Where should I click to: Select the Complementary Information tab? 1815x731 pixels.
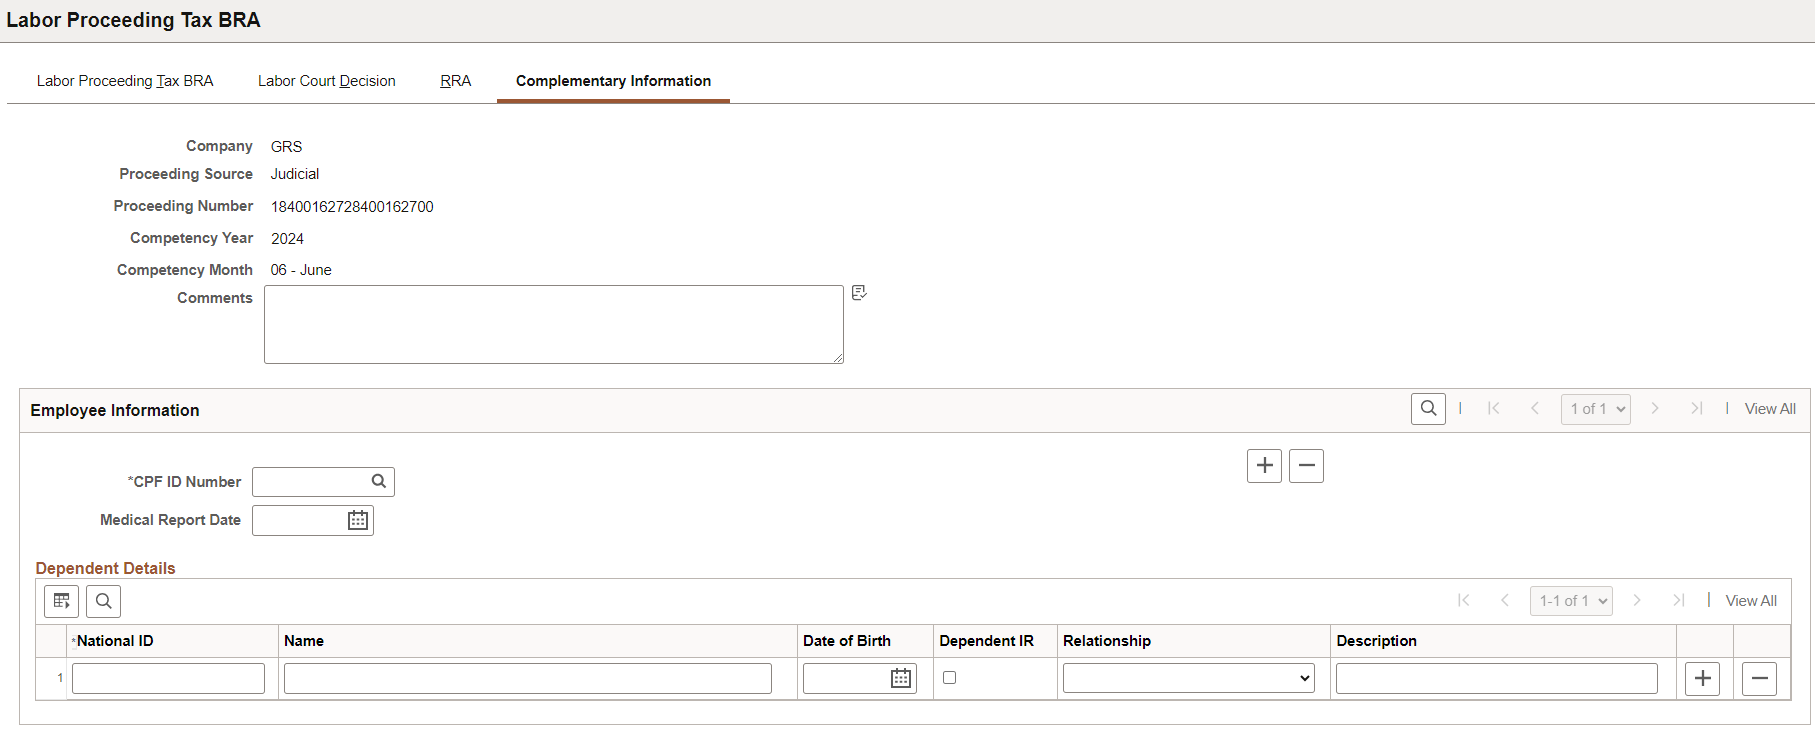click(x=613, y=81)
